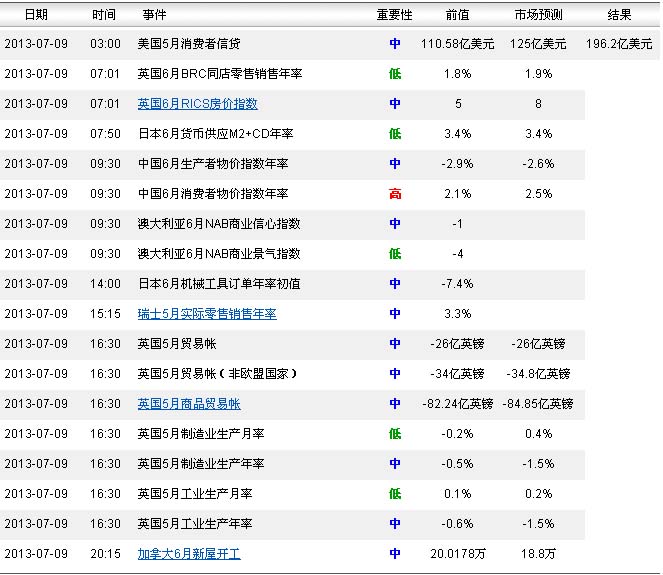Click the time 20:15 cell

tap(105, 554)
